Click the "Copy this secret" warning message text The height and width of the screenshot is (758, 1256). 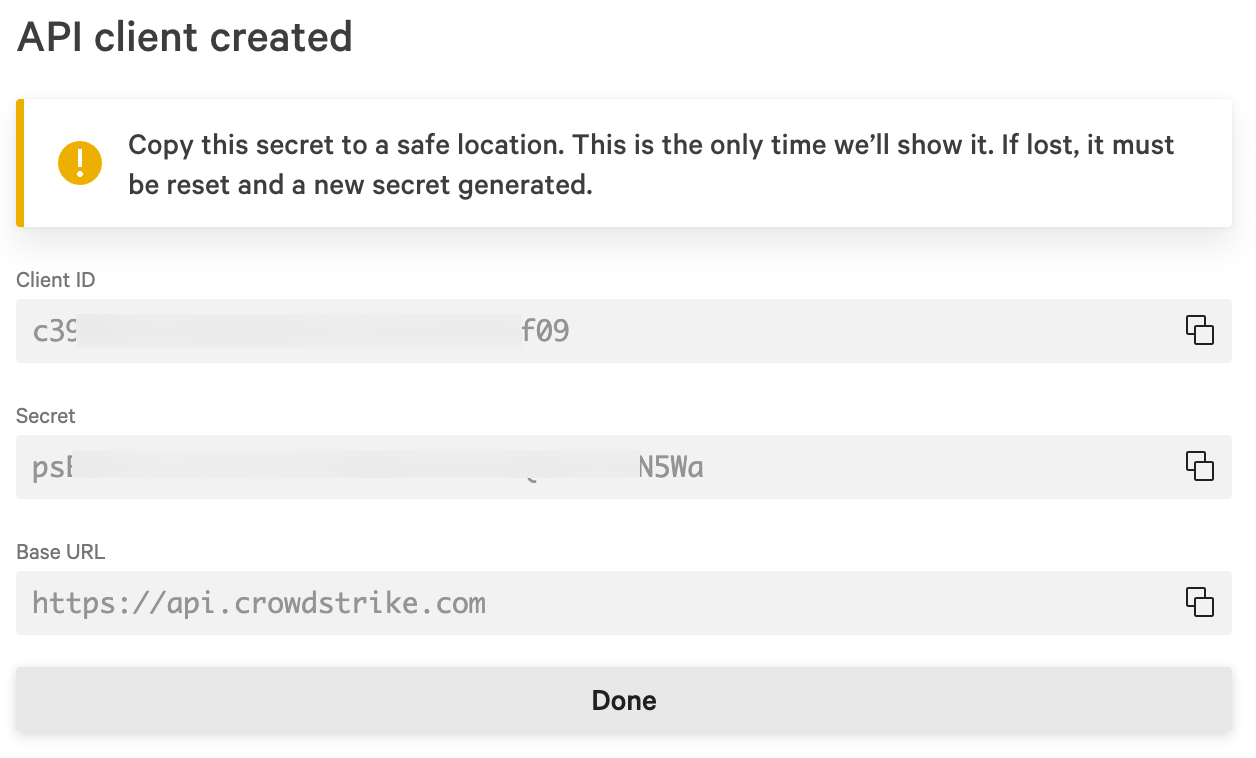[x=651, y=165]
